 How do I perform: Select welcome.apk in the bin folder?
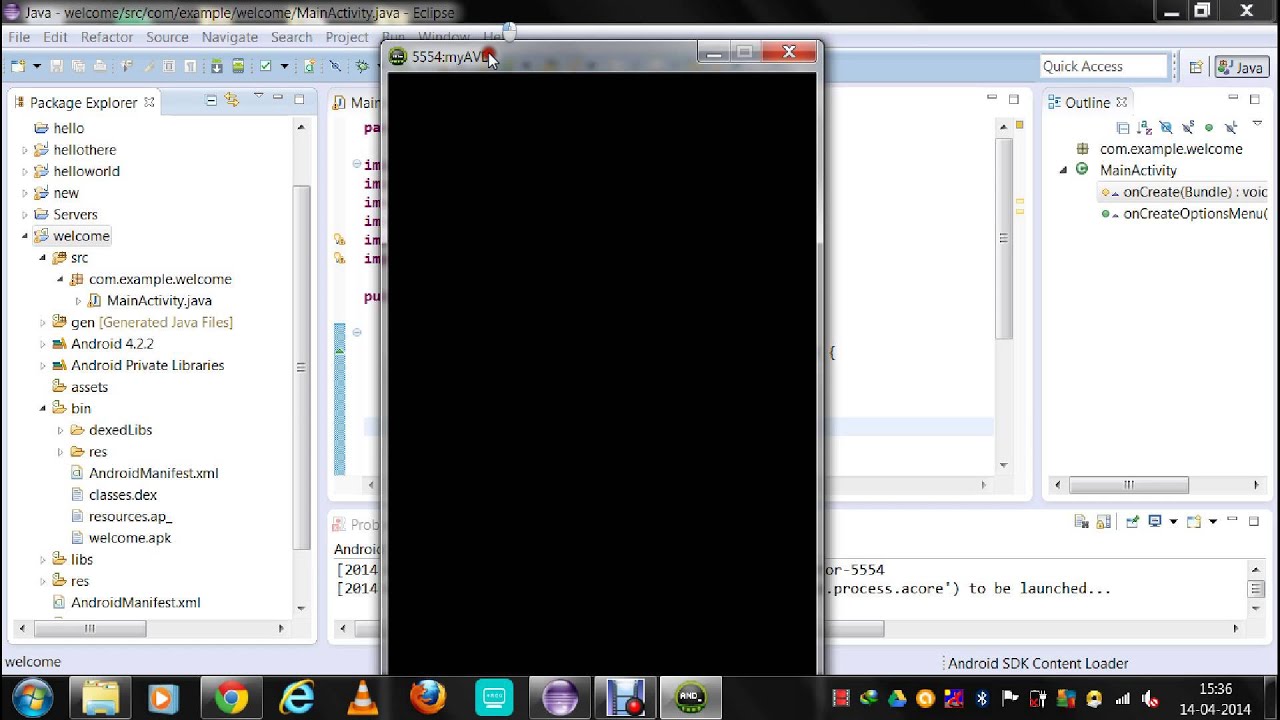[129, 538]
